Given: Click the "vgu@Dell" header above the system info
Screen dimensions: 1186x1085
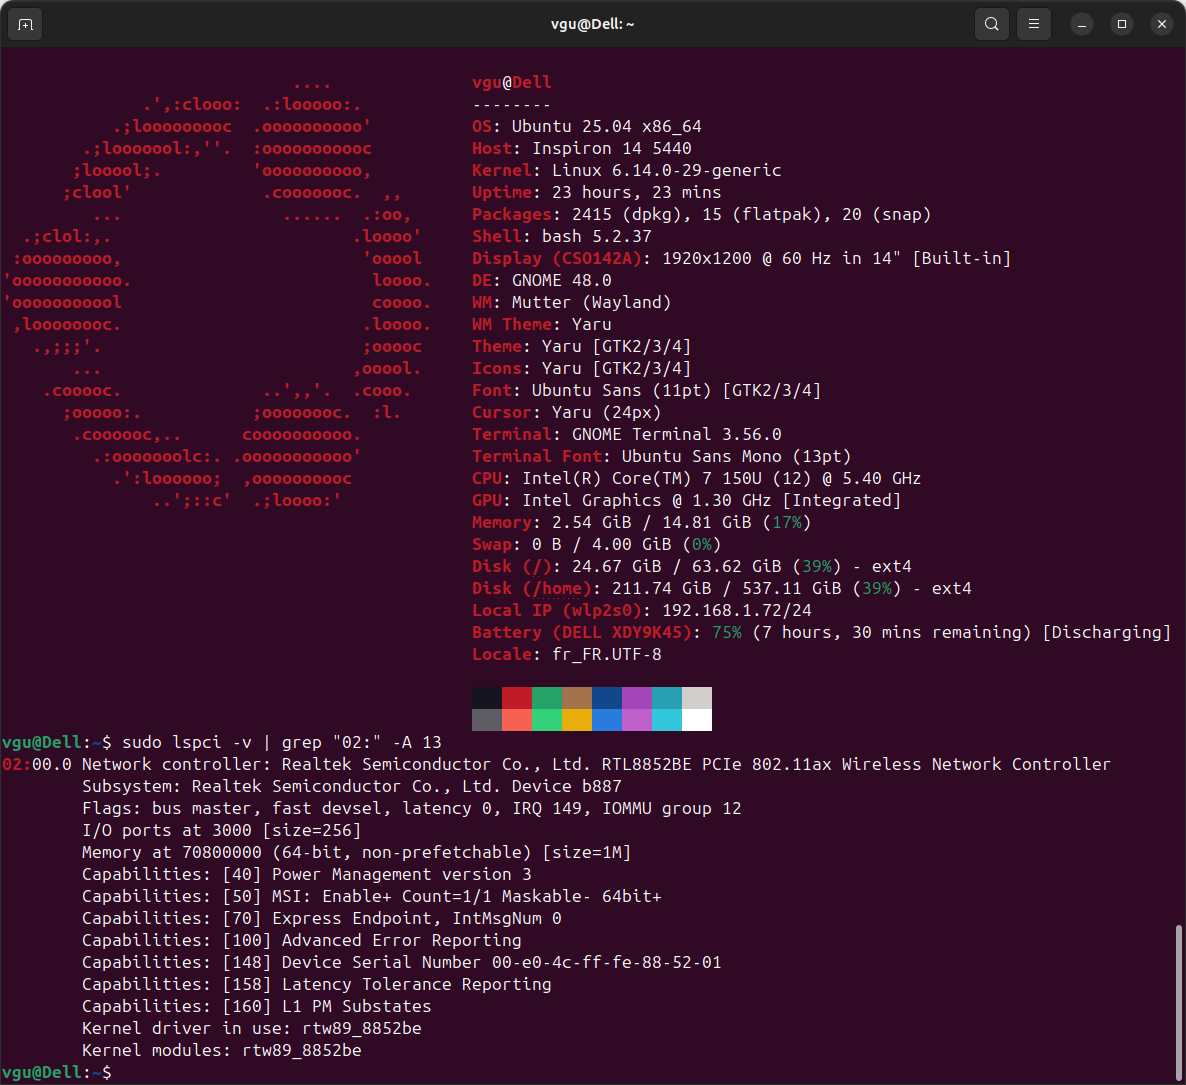Looking at the screenshot, I should click(x=512, y=82).
